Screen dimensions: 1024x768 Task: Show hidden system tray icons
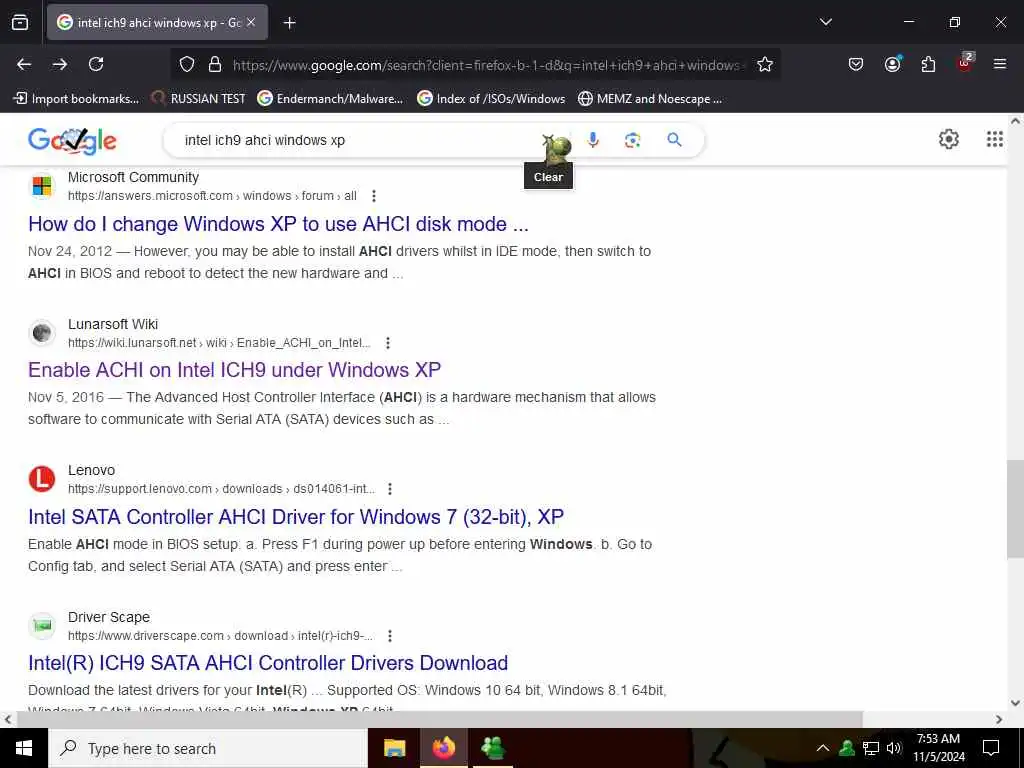(823, 748)
